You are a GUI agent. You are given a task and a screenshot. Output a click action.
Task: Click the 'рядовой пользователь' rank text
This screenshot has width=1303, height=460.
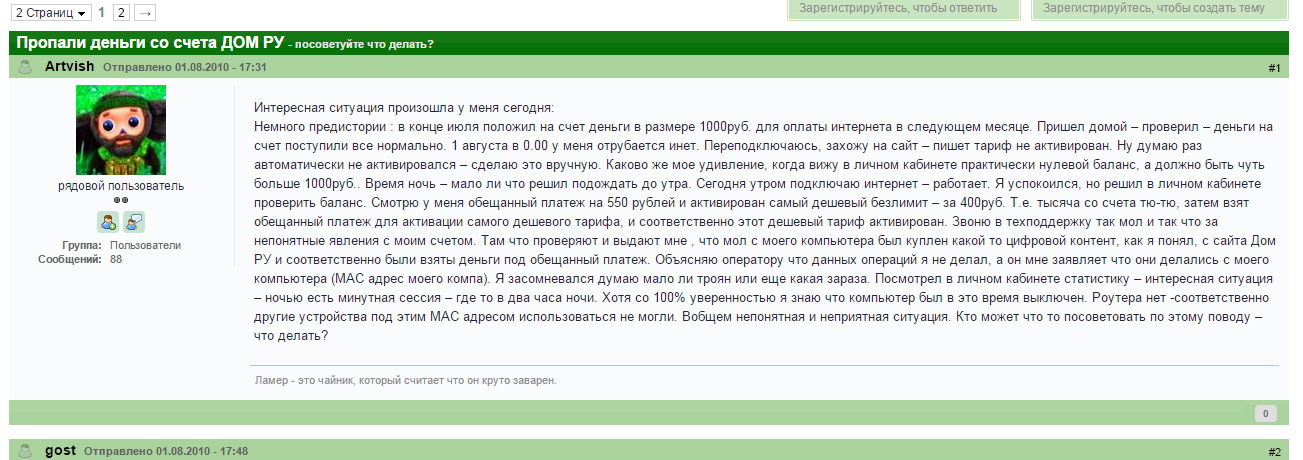coord(121,186)
